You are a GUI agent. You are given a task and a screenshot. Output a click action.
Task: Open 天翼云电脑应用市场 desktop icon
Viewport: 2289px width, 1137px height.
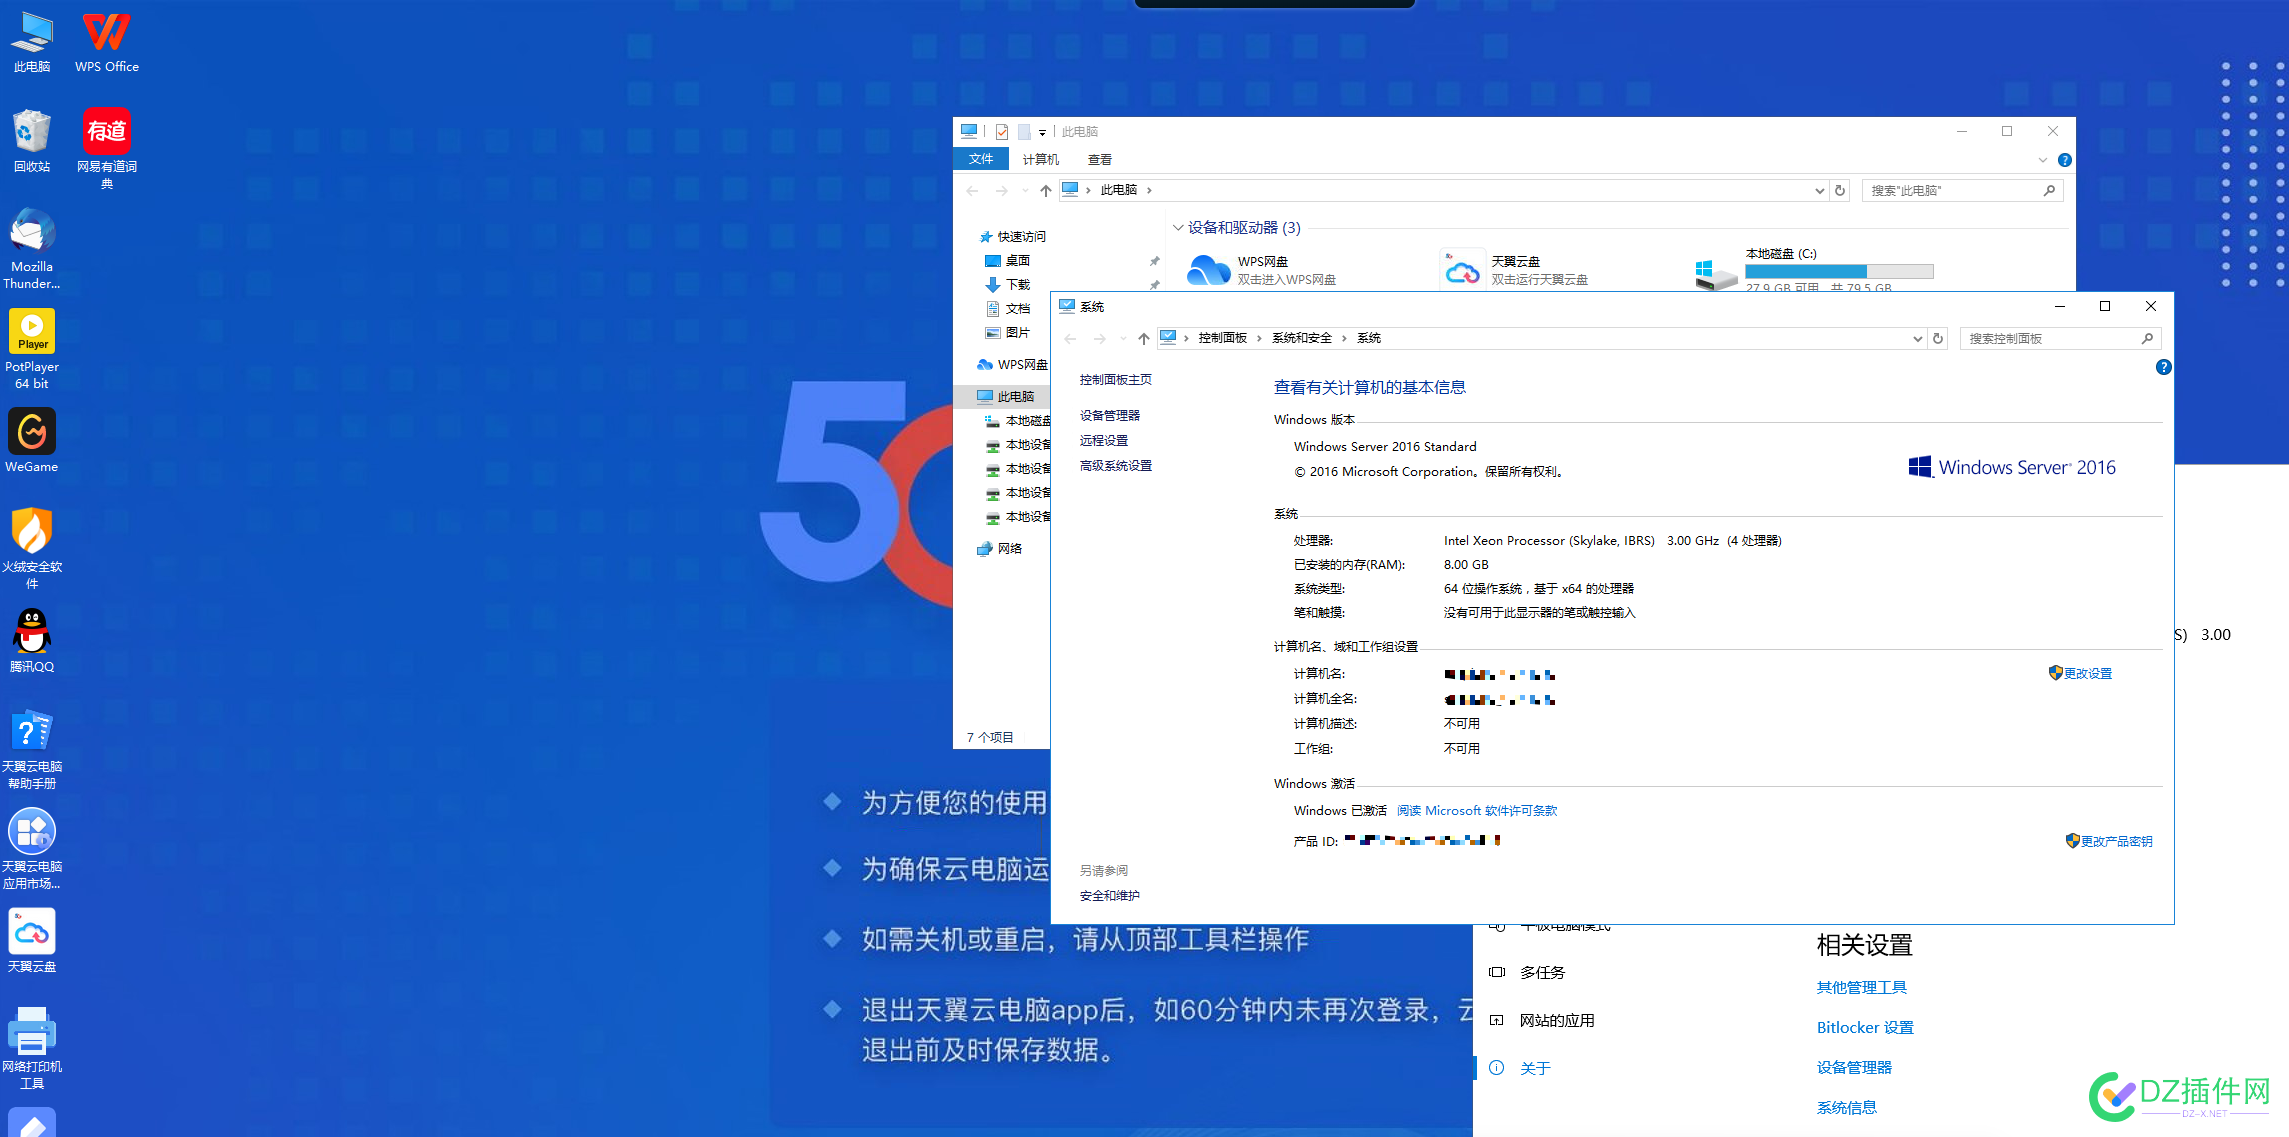coord(32,849)
